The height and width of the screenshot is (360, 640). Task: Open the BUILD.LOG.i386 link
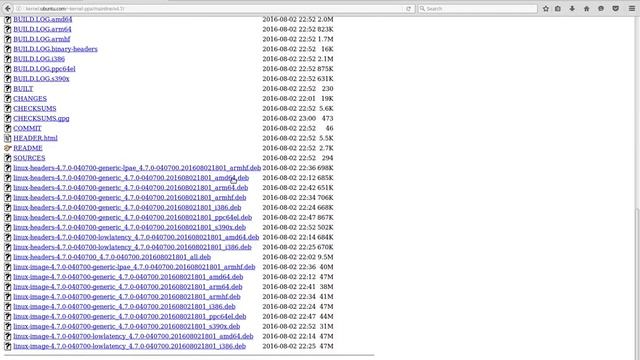(39, 59)
